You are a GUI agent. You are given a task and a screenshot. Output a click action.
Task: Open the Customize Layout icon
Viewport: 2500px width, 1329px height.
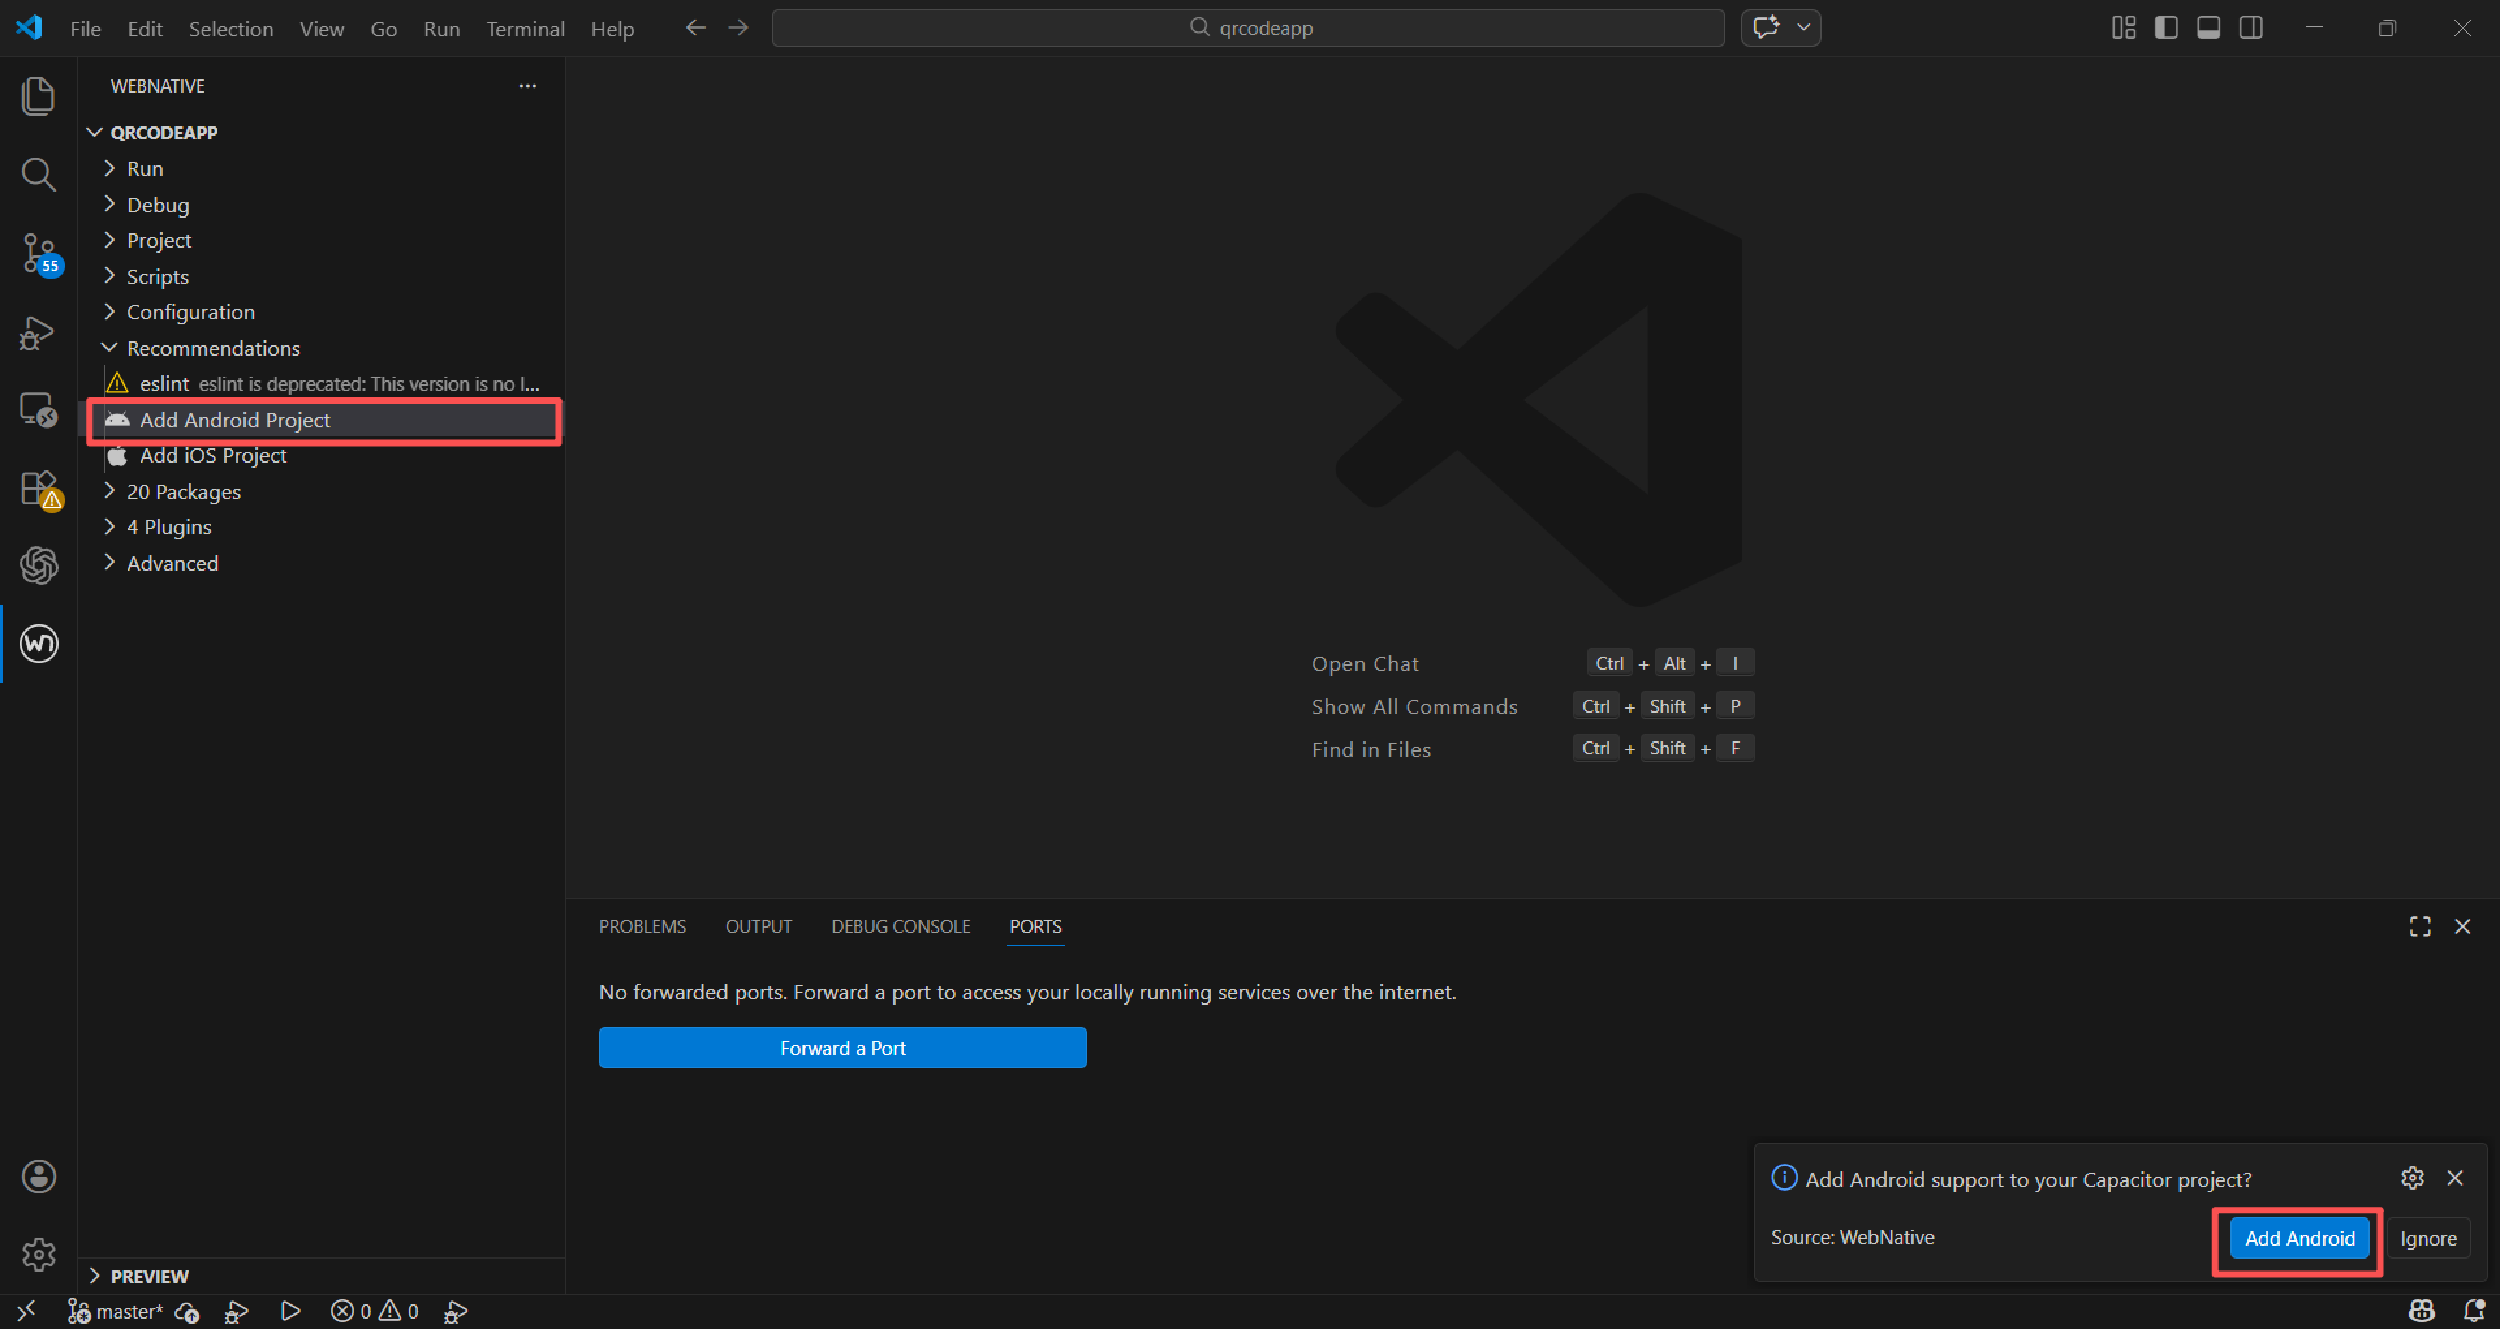tap(2123, 28)
